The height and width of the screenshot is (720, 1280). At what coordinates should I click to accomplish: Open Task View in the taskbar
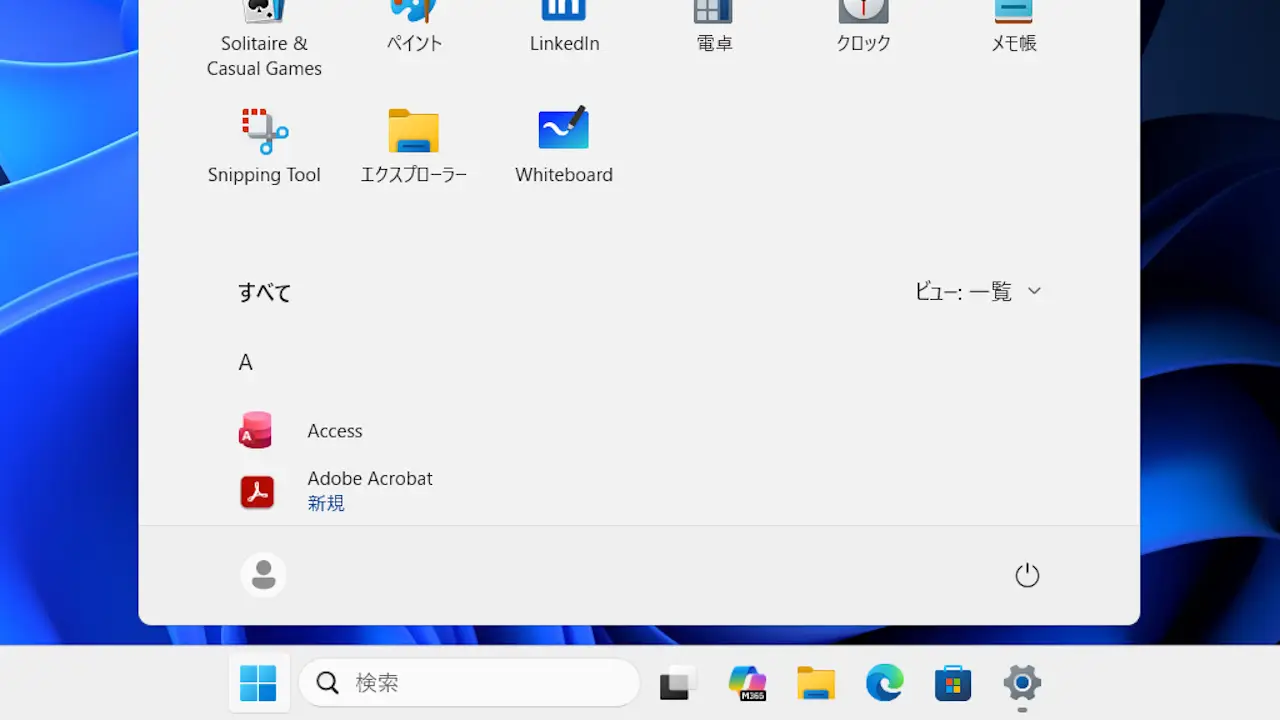pos(678,683)
